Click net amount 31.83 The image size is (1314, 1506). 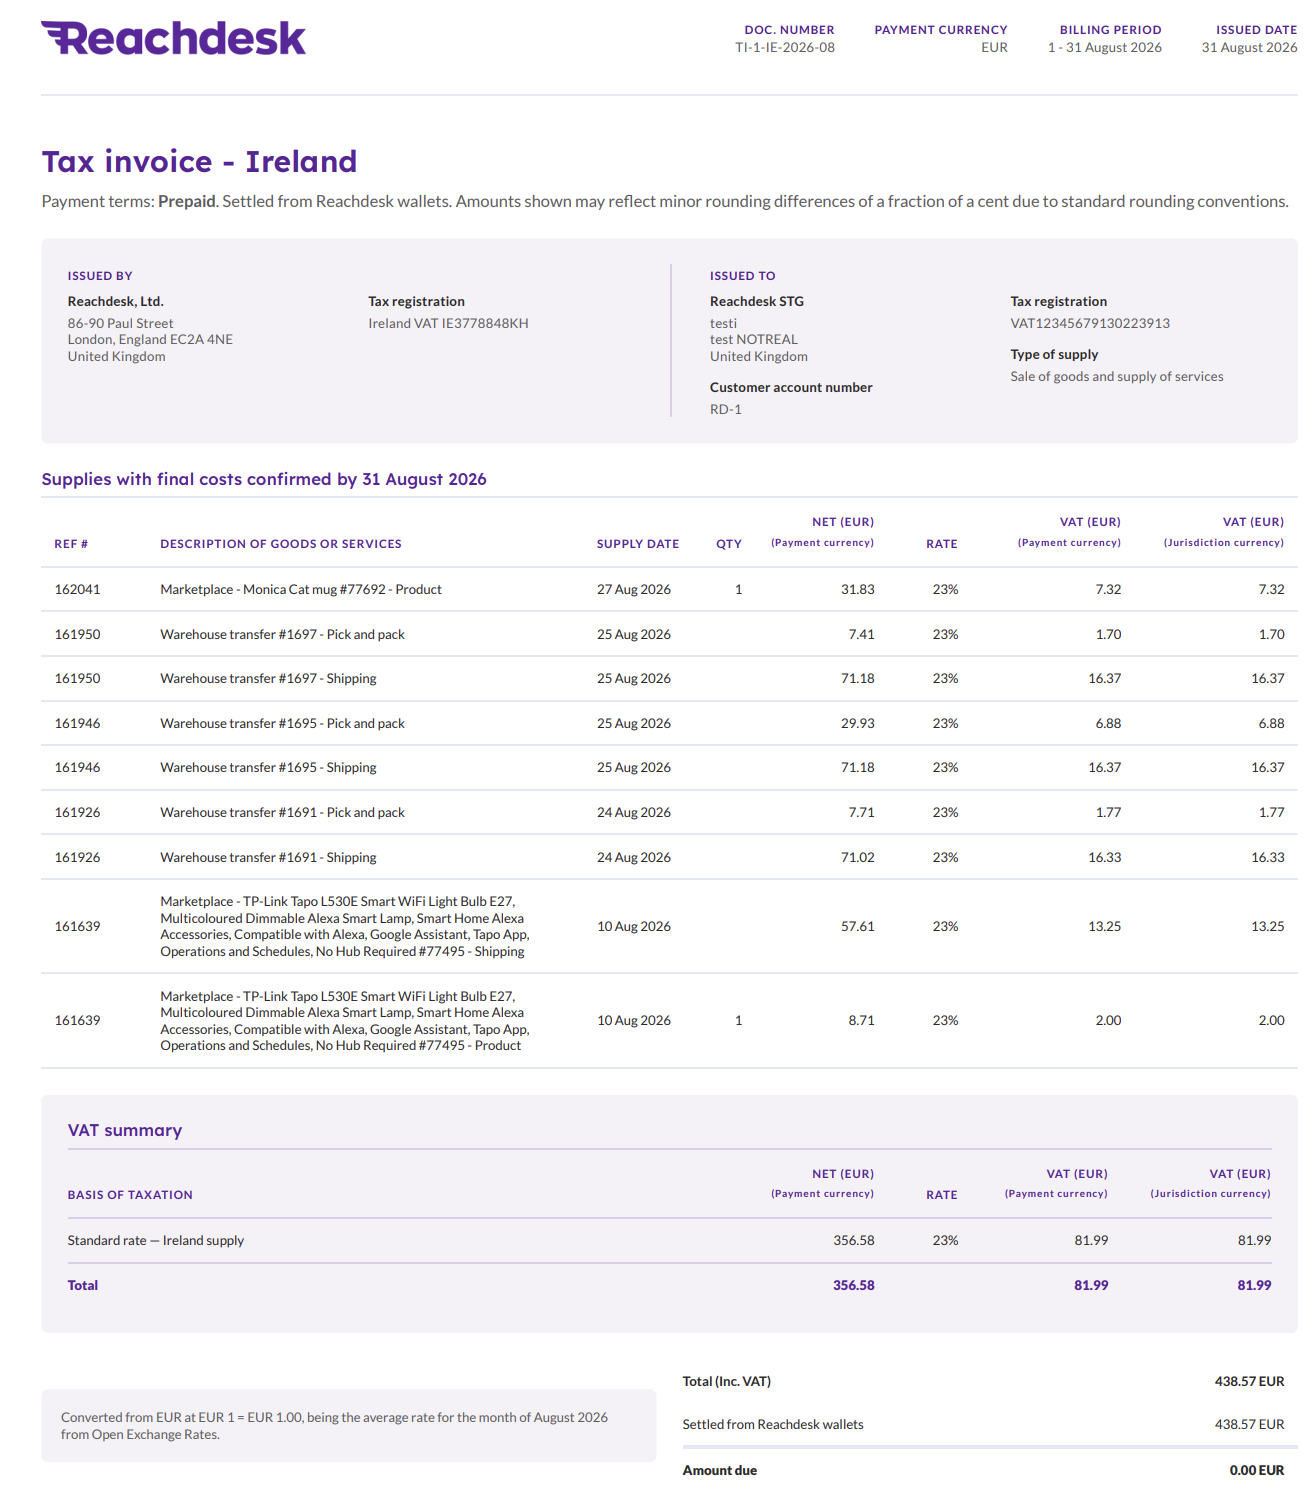click(x=858, y=589)
